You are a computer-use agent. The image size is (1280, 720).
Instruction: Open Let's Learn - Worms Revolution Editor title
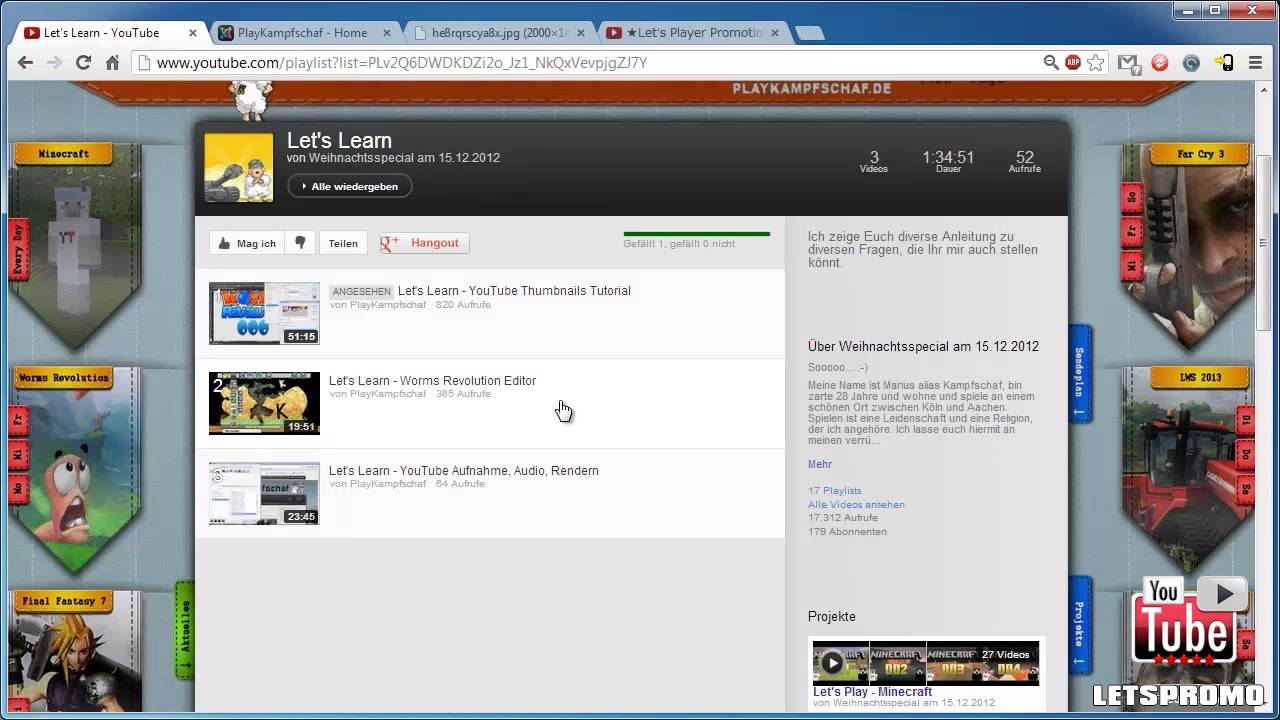click(x=432, y=381)
